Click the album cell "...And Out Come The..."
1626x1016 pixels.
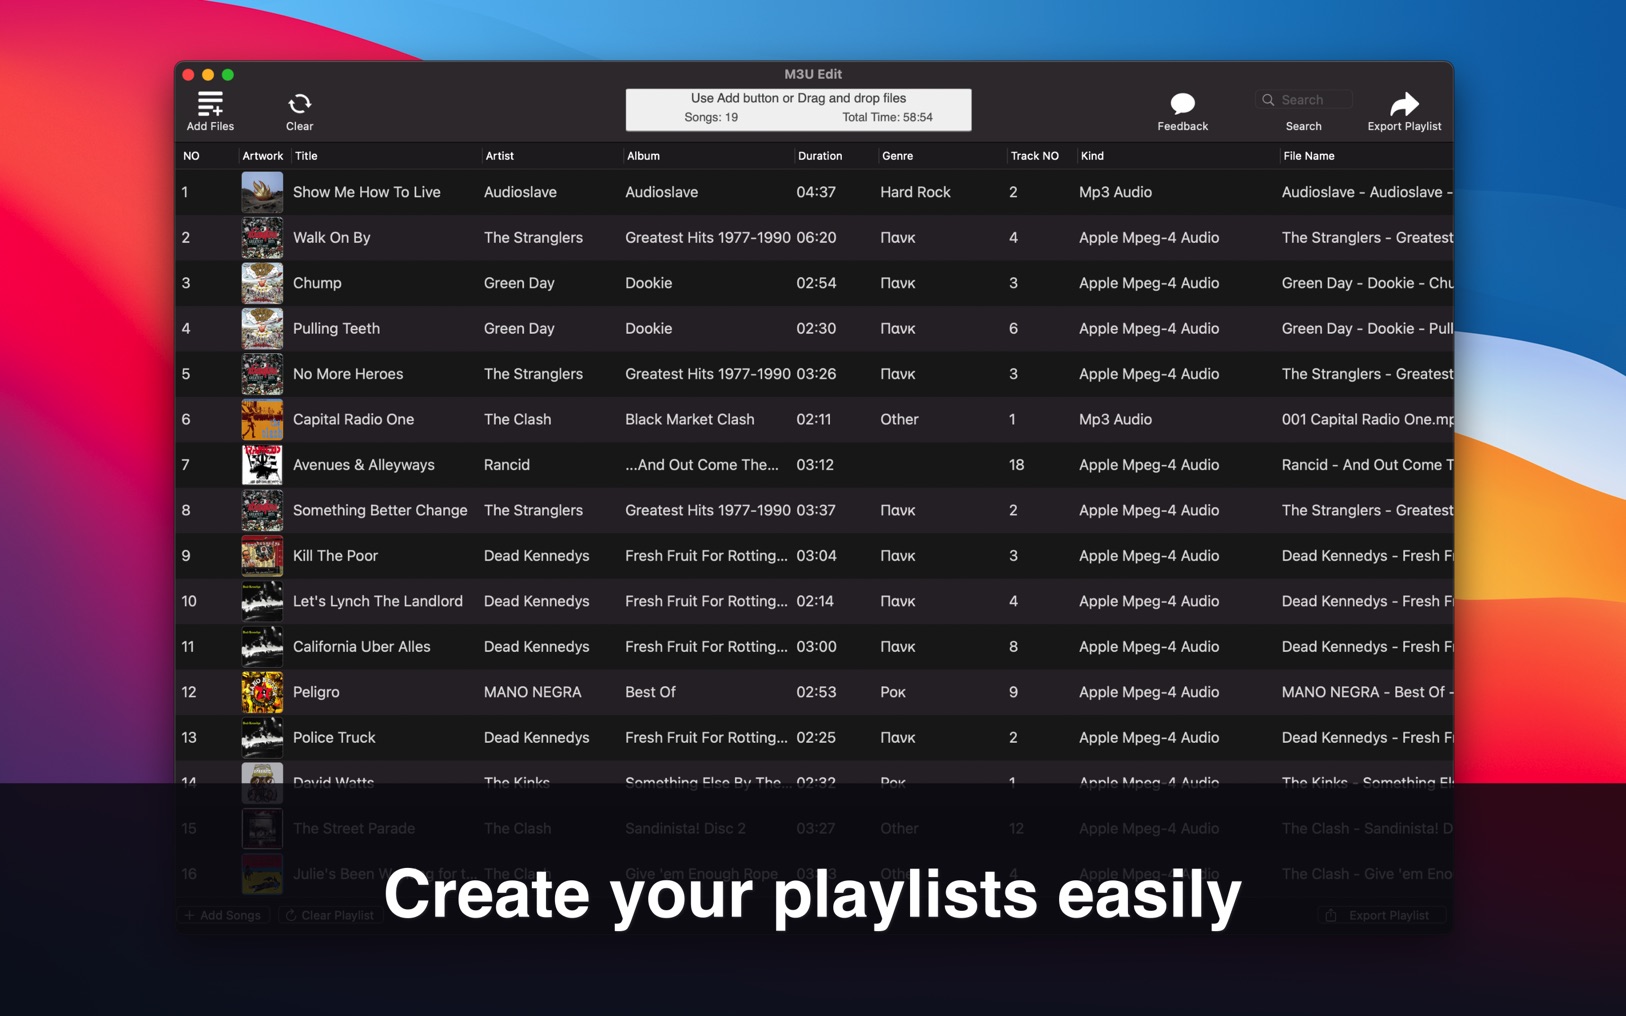[x=702, y=465]
